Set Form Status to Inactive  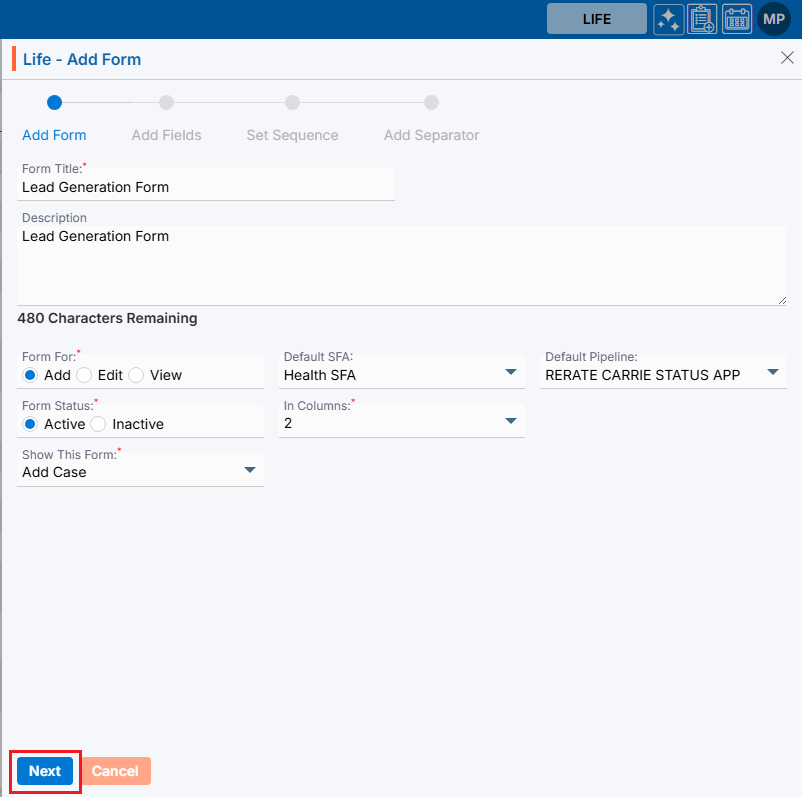(x=98, y=424)
